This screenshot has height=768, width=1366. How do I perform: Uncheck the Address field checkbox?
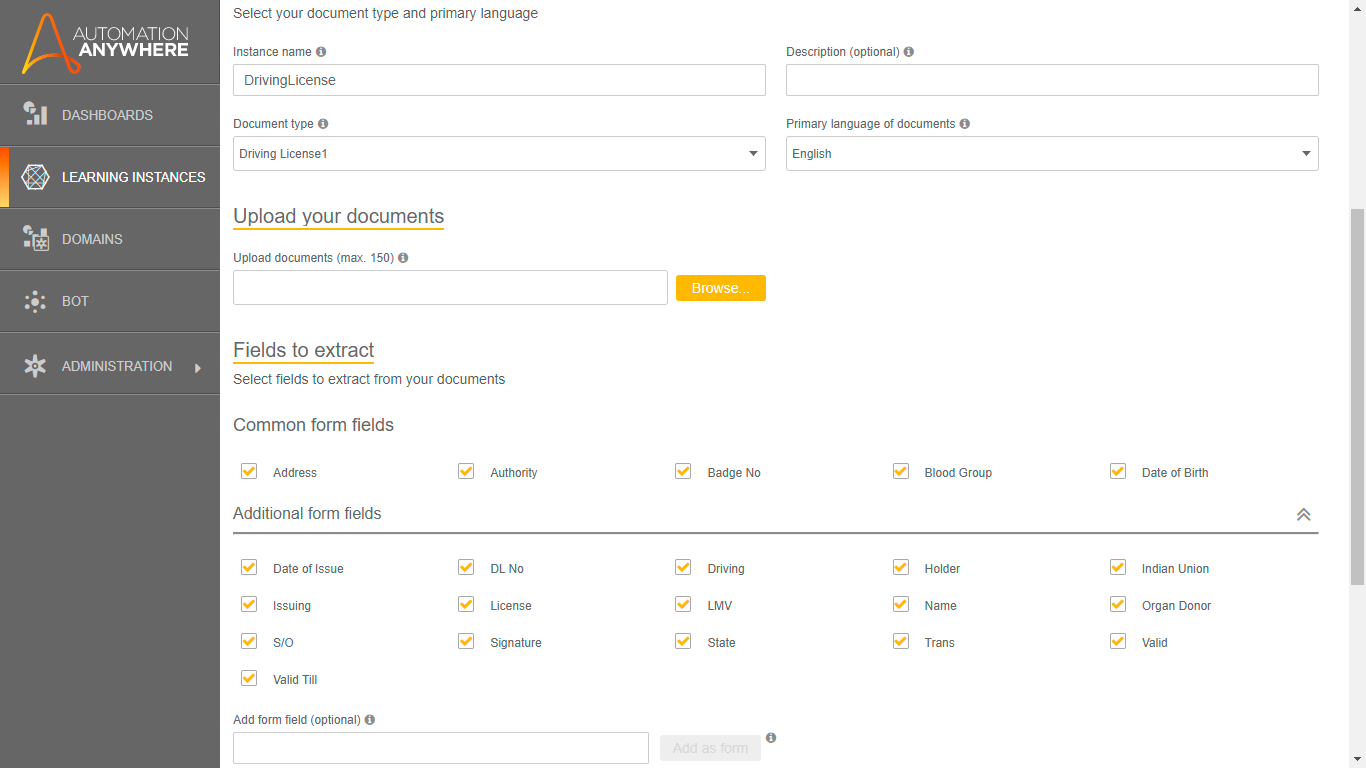(249, 471)
